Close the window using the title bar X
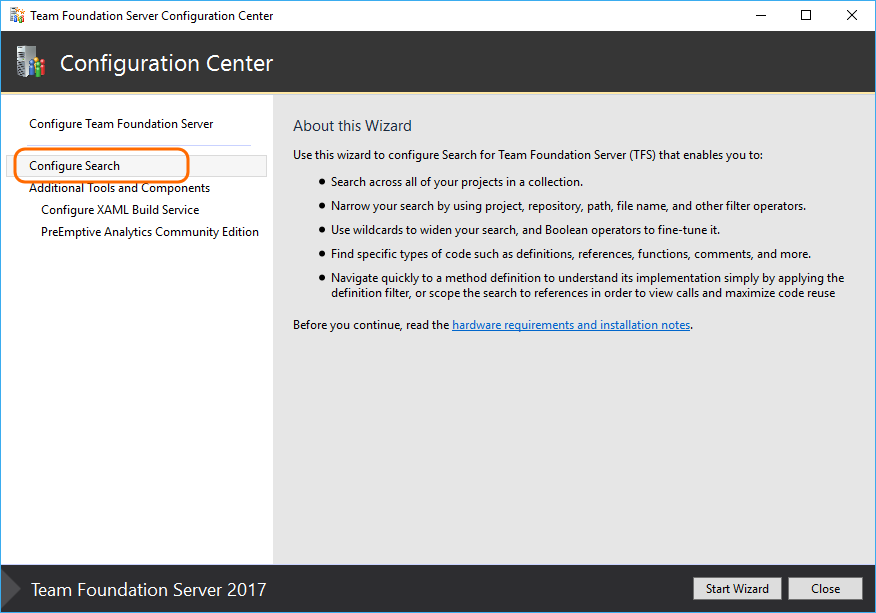The image size is (876, 613). [x=851, y=15]
